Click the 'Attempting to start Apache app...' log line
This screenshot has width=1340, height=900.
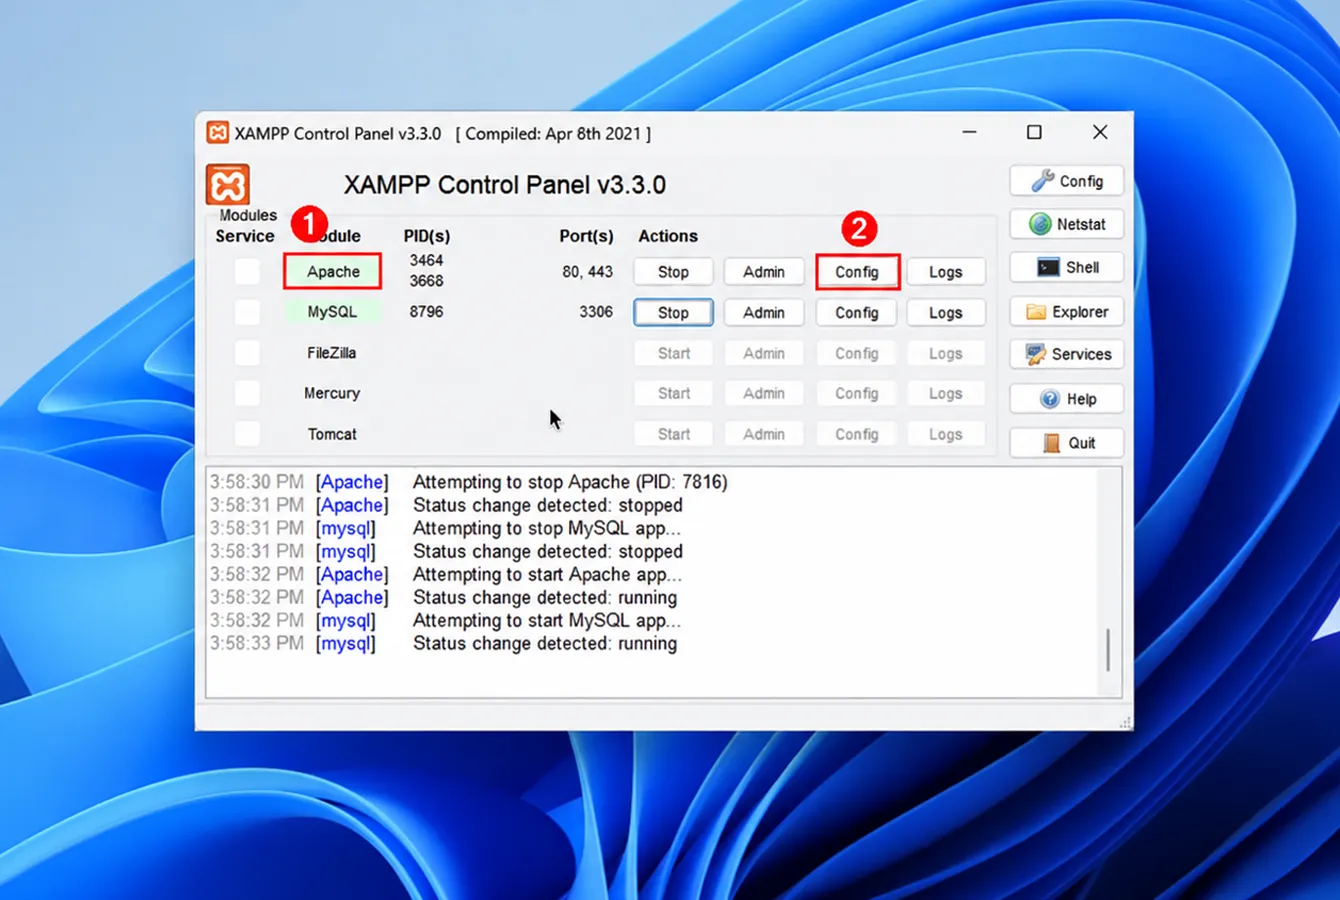pos(547,574)
